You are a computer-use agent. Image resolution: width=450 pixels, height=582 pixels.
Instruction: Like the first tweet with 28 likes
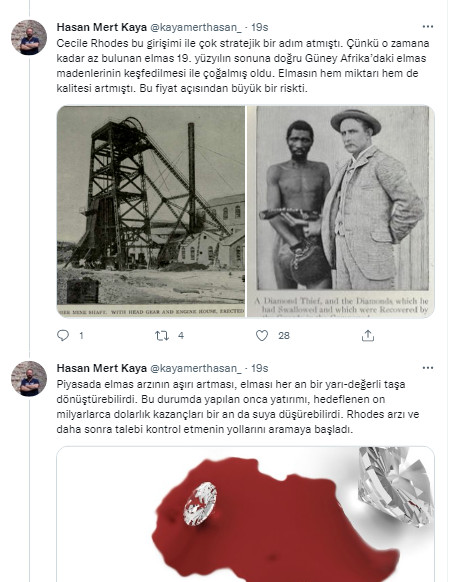pos(262,336)
